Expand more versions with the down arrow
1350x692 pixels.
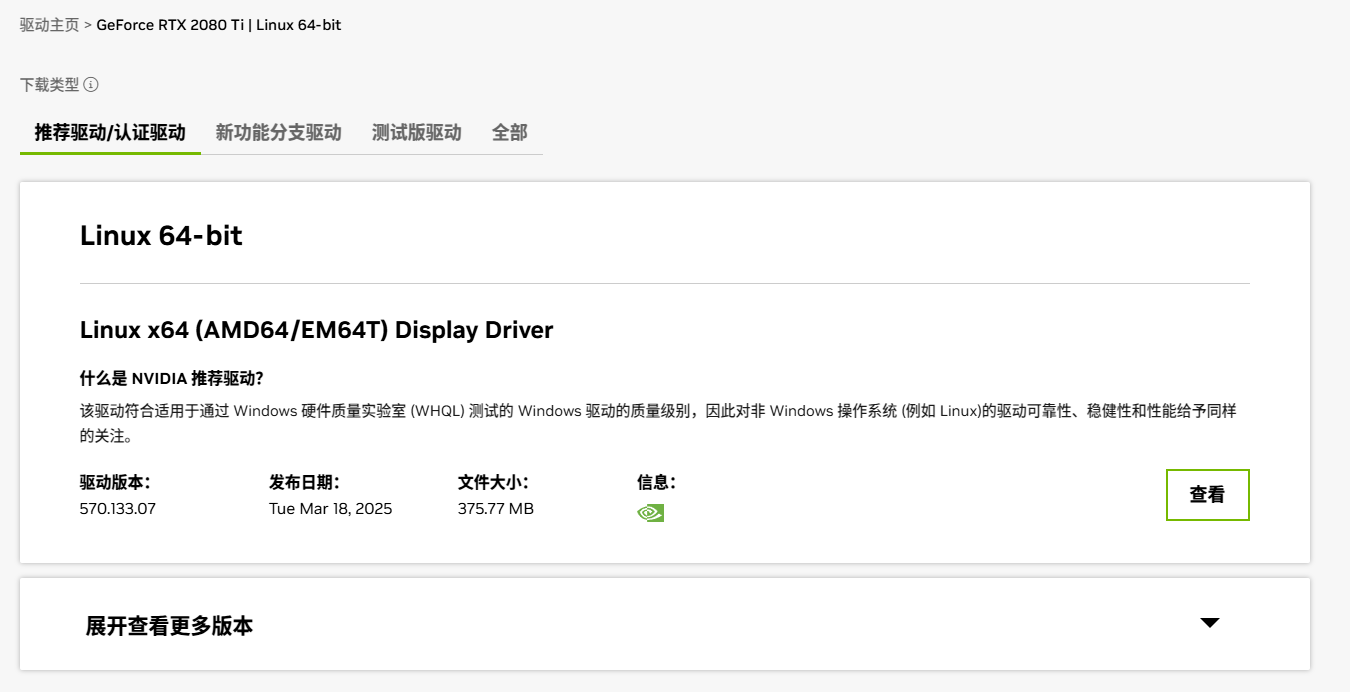[1209, 623]
